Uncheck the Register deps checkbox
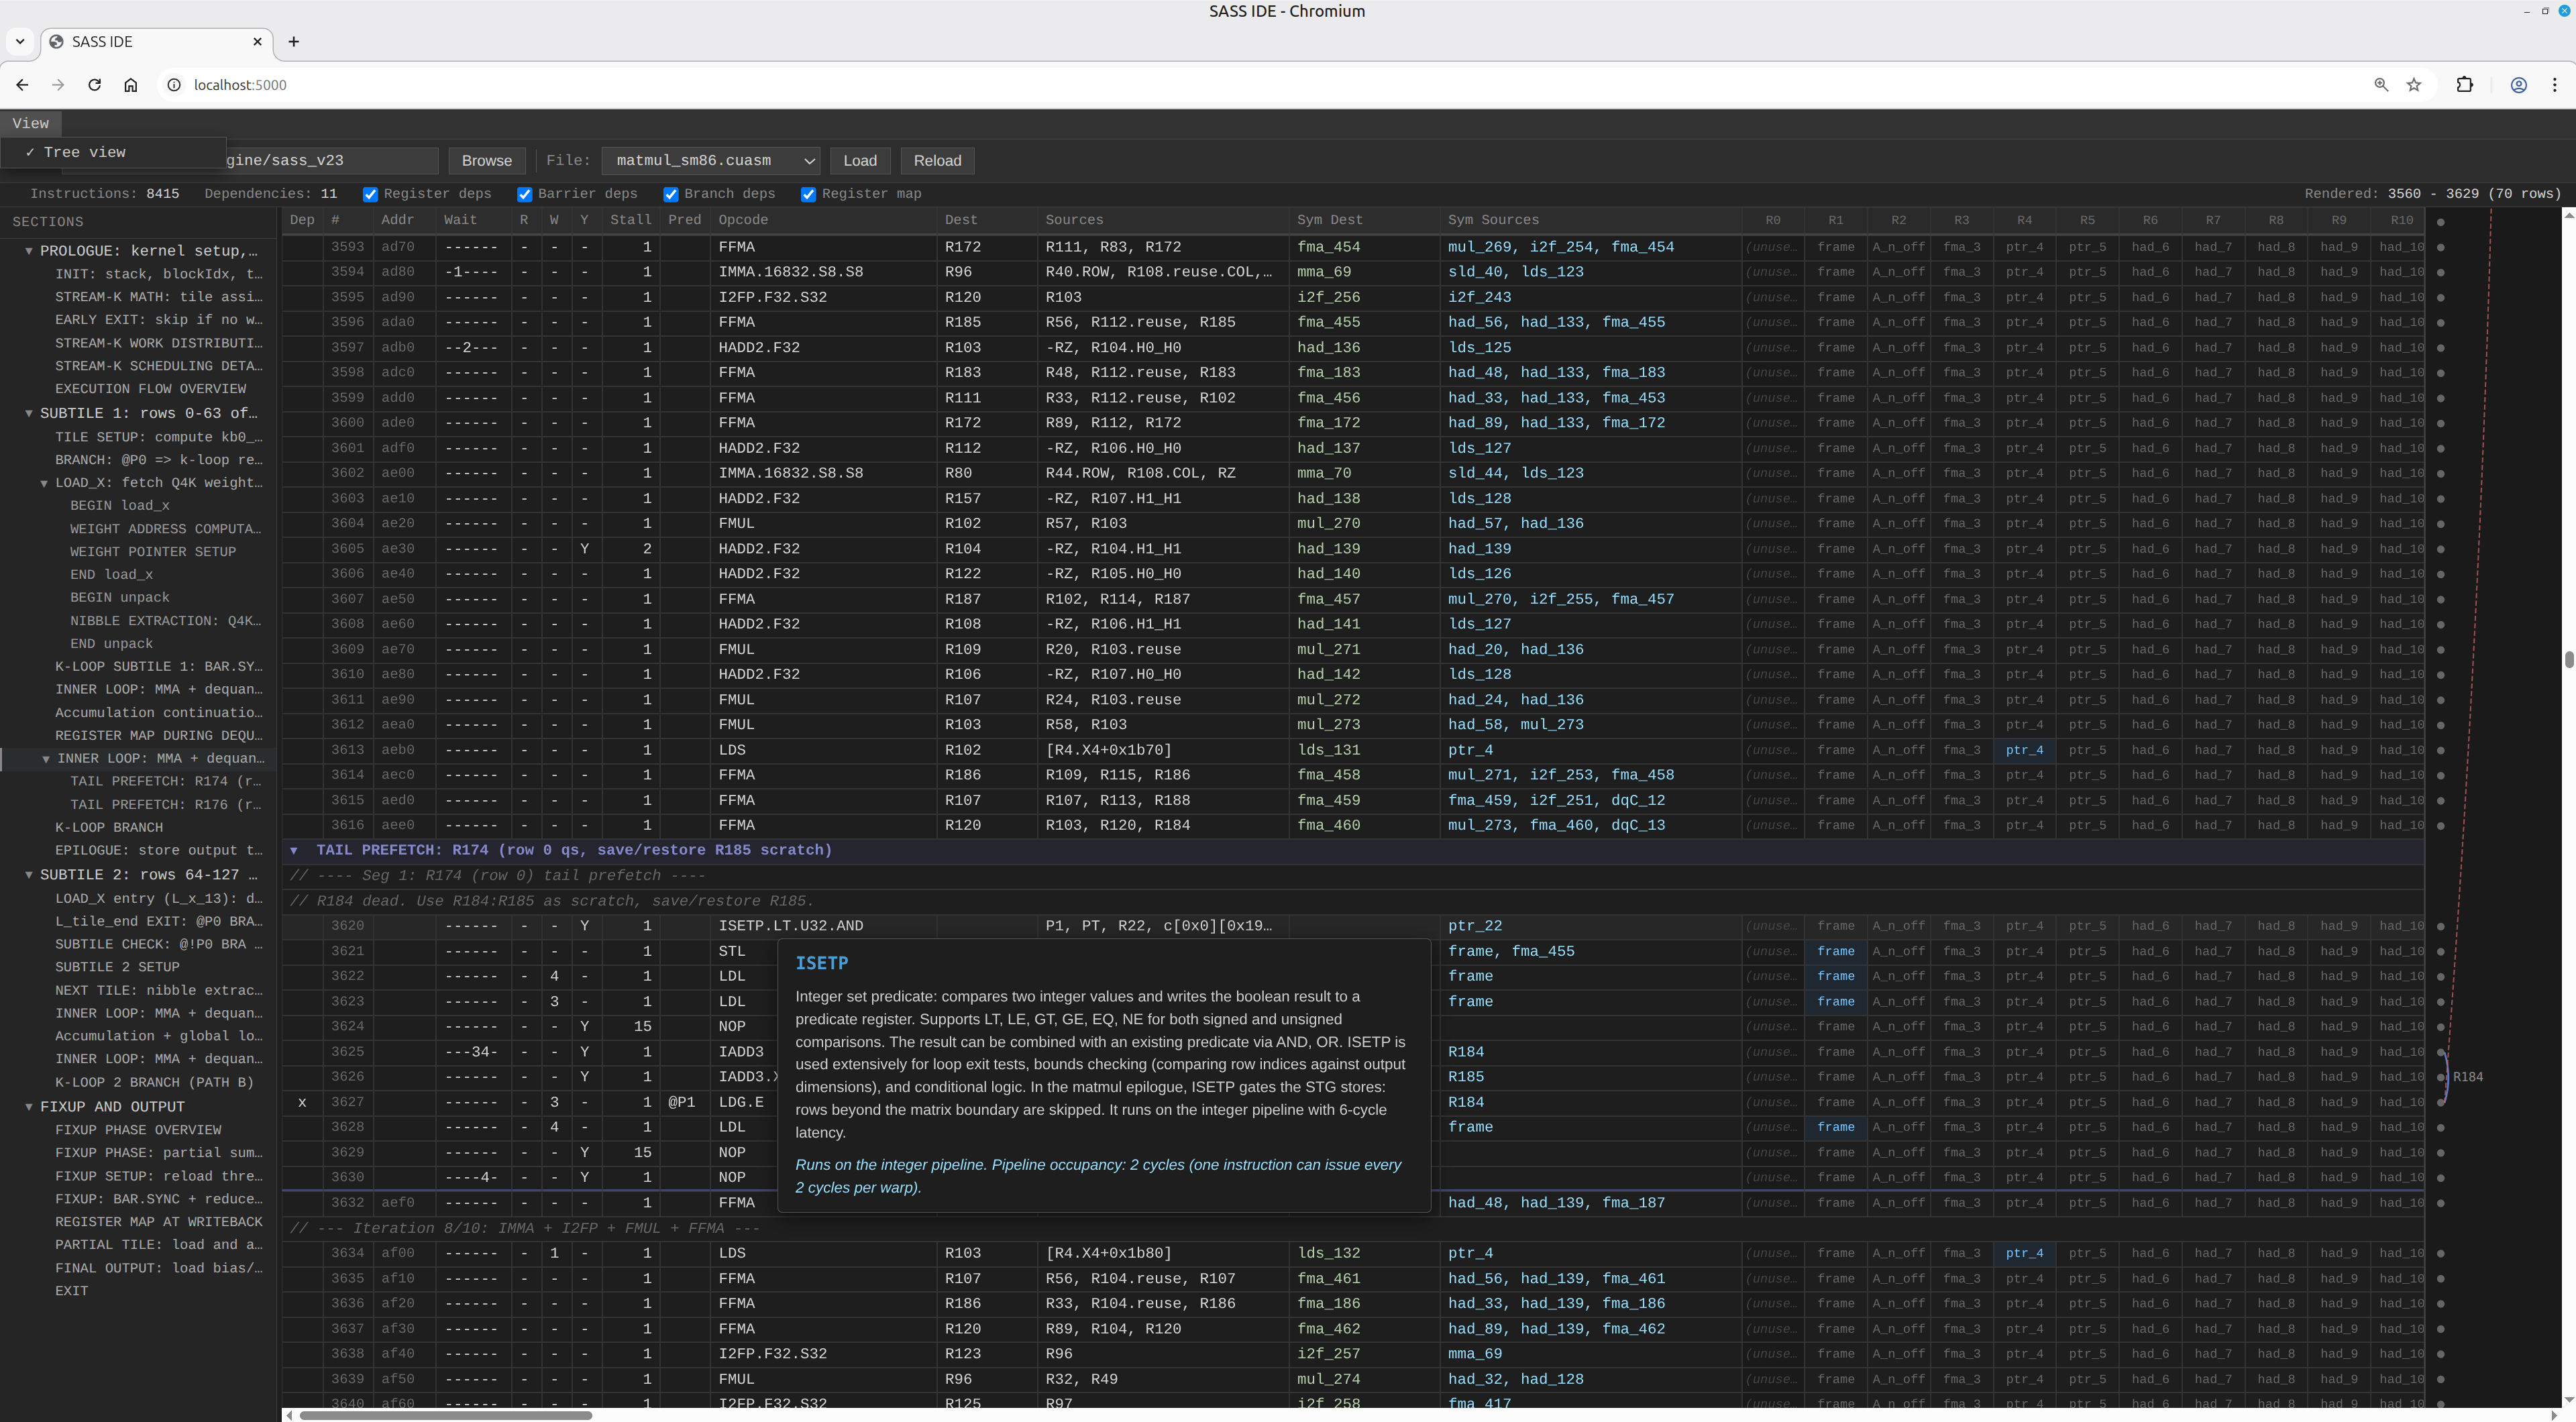Screen dimensions: 2576x1422 371,194
